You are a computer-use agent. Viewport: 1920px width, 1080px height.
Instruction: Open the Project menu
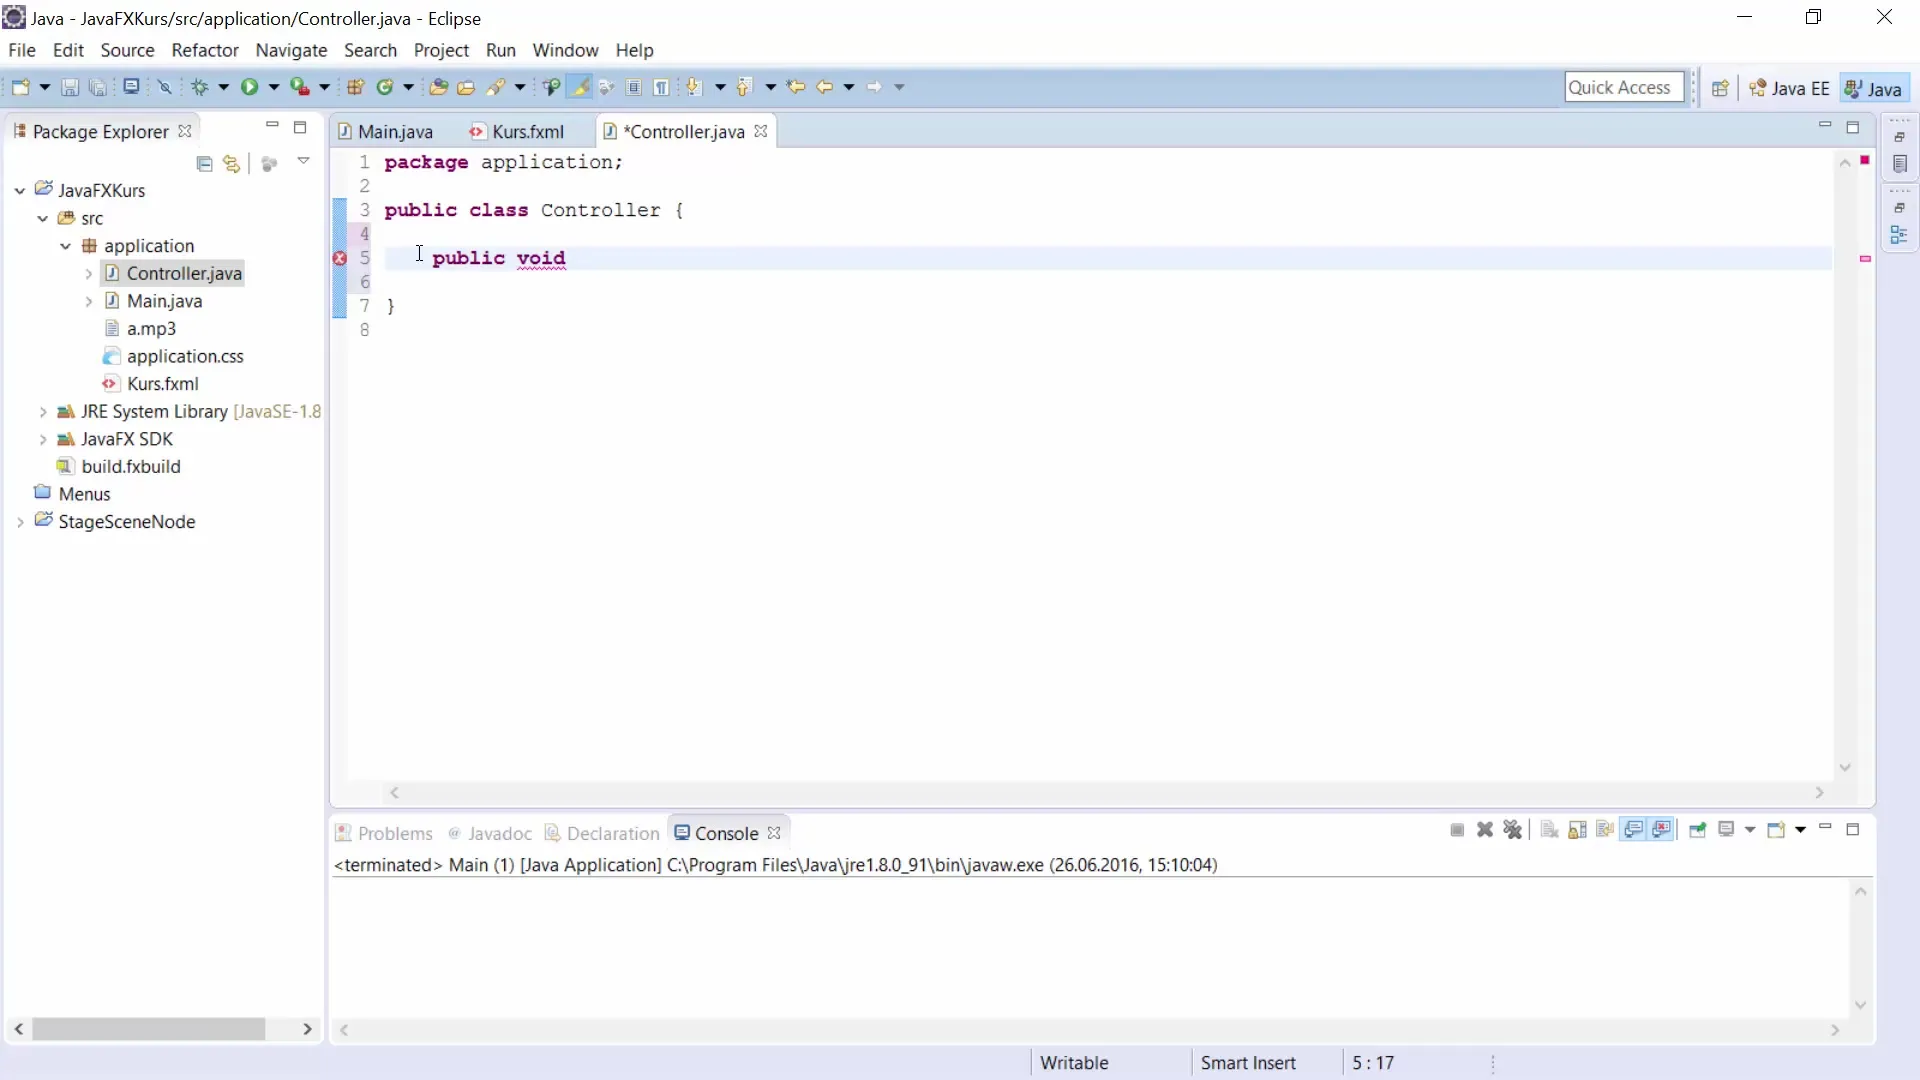(x=441, y=50)
